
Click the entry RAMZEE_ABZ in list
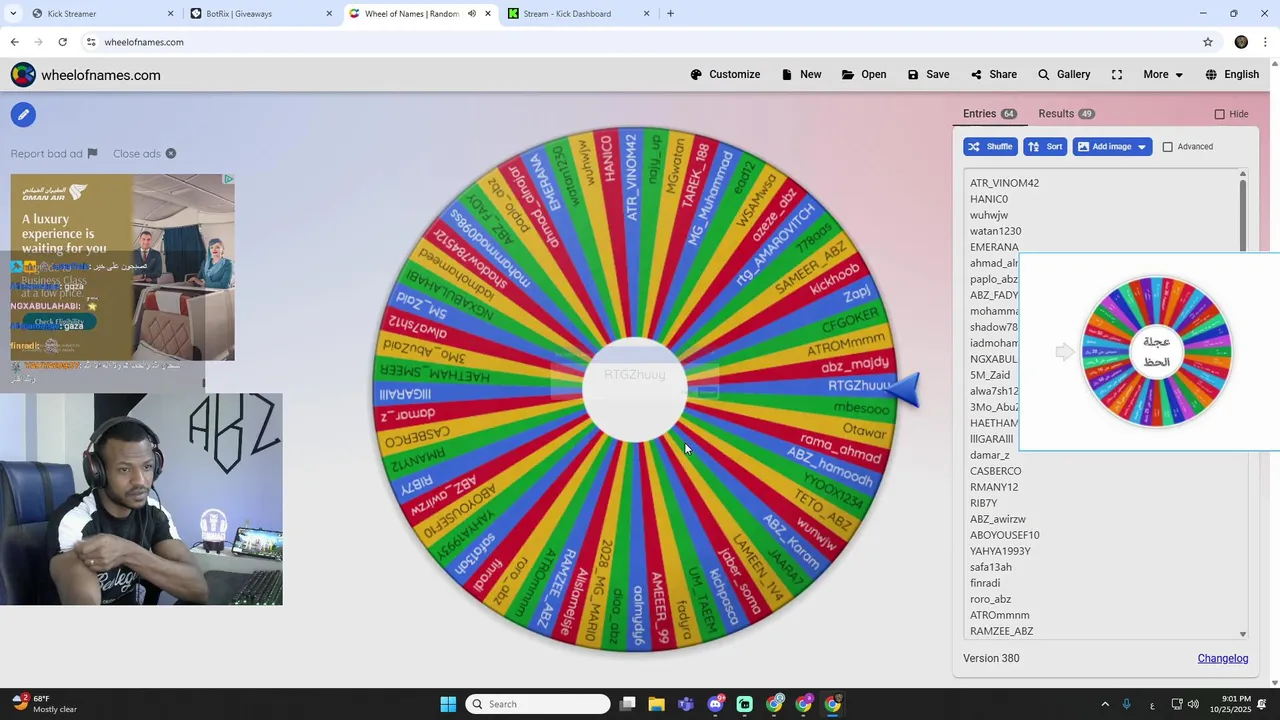[x=1001, y=631]
